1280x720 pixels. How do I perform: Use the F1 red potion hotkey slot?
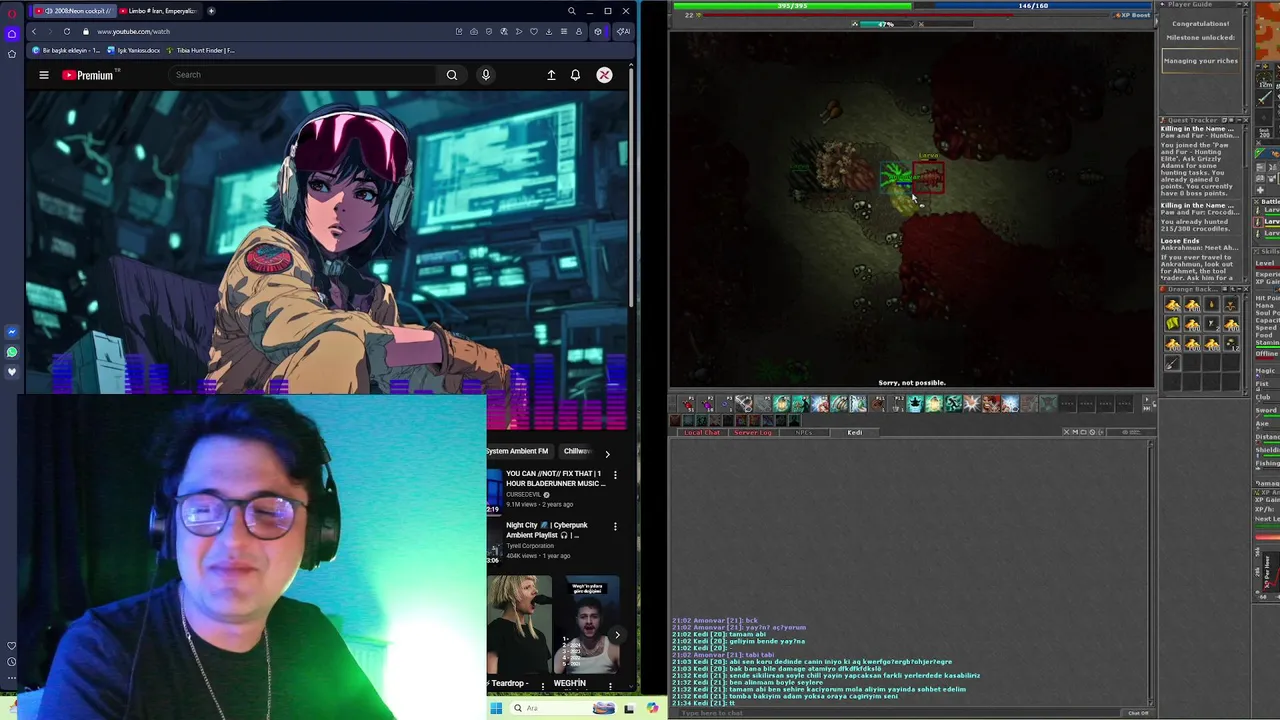click(x=686, y=403)
